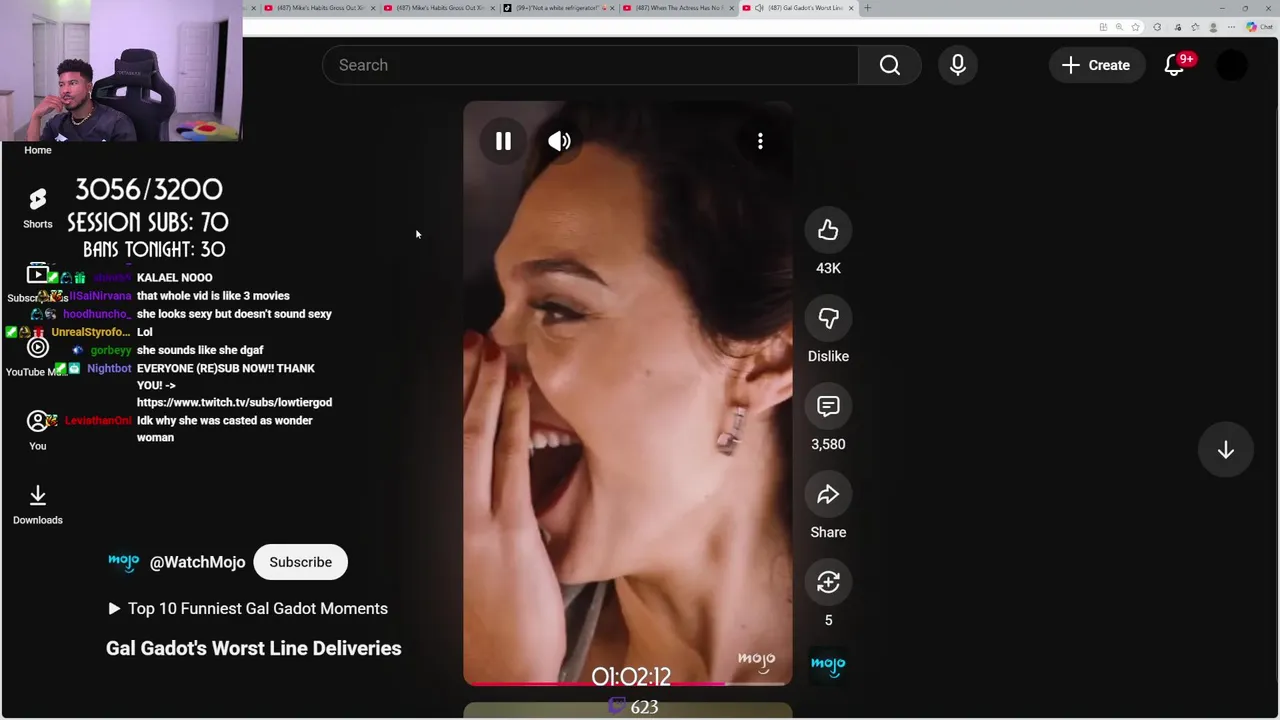The image size is (1280, 720).
Task: Open Downloads in the sidebar
Action: coord(37,504)
